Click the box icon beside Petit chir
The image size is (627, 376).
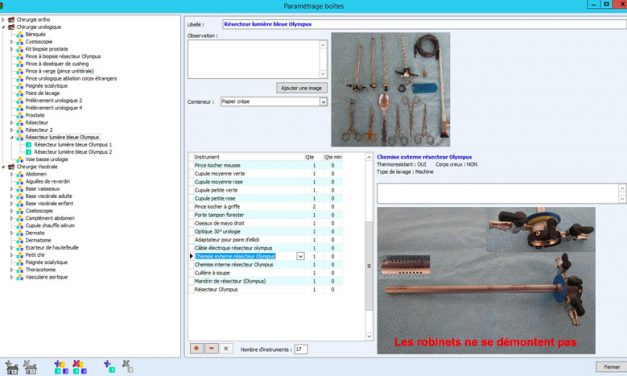coord(20,255)
